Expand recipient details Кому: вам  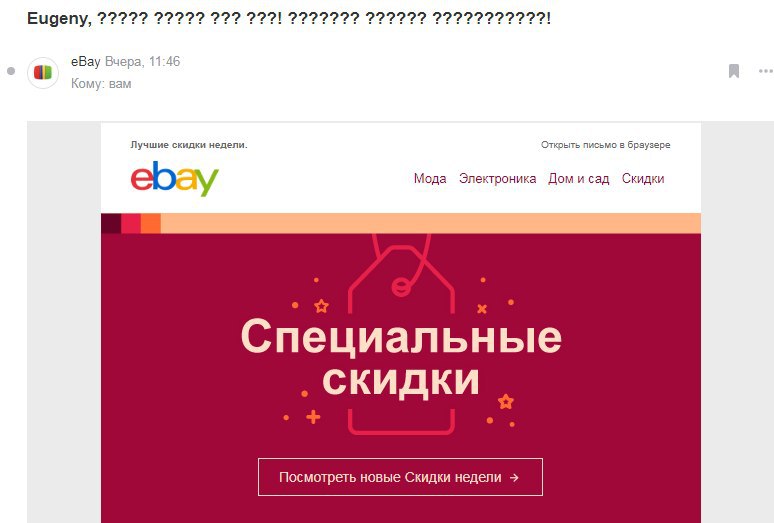click(101, 83)
